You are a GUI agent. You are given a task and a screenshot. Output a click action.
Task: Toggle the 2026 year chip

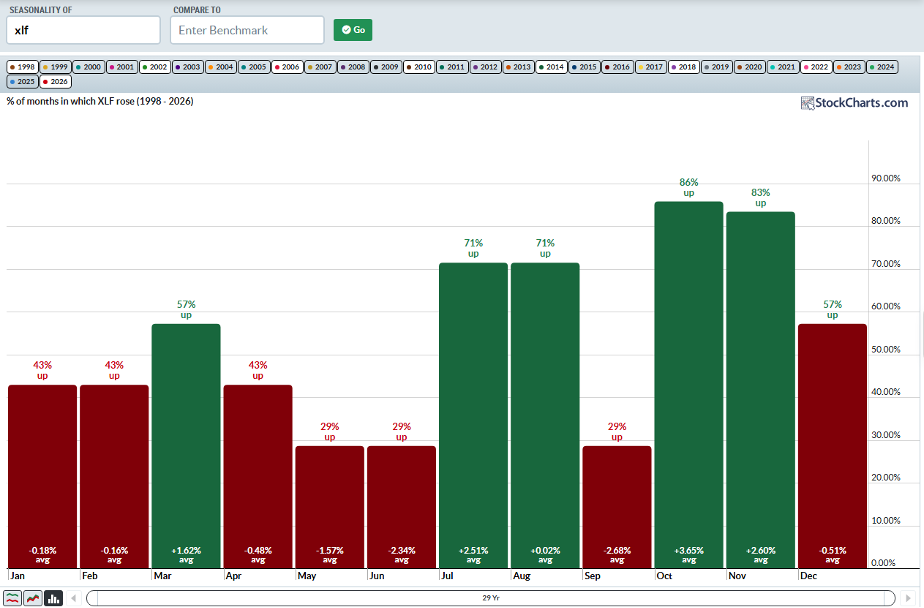coord(55,81)
